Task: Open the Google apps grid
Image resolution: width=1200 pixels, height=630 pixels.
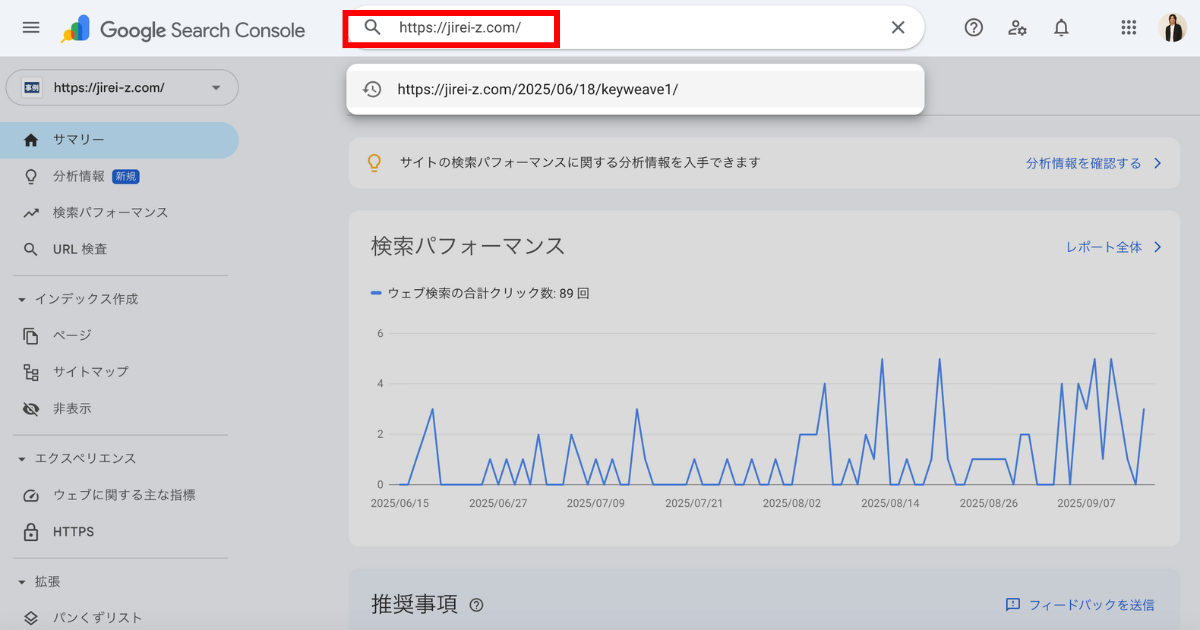Action: [x=1129, y=28]
